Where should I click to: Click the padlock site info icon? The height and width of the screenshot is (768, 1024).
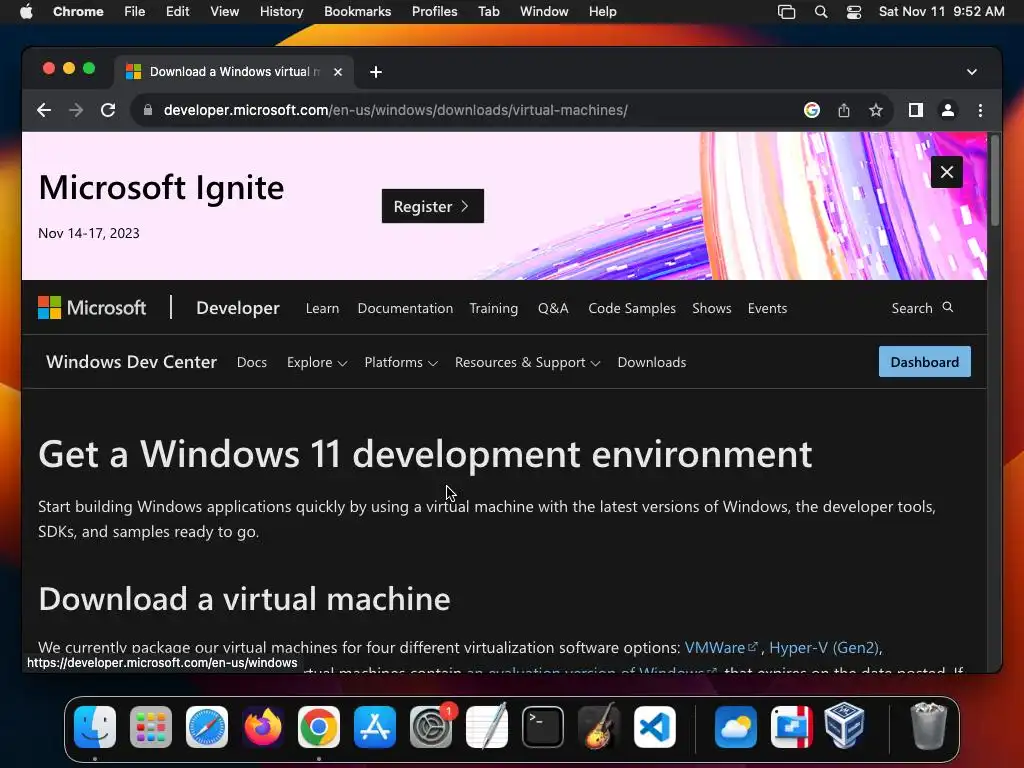(148, 110)
